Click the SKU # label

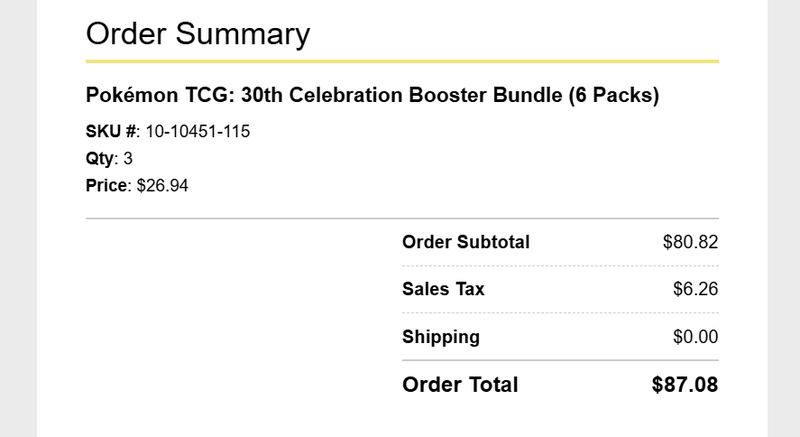[x=112, y=132]
